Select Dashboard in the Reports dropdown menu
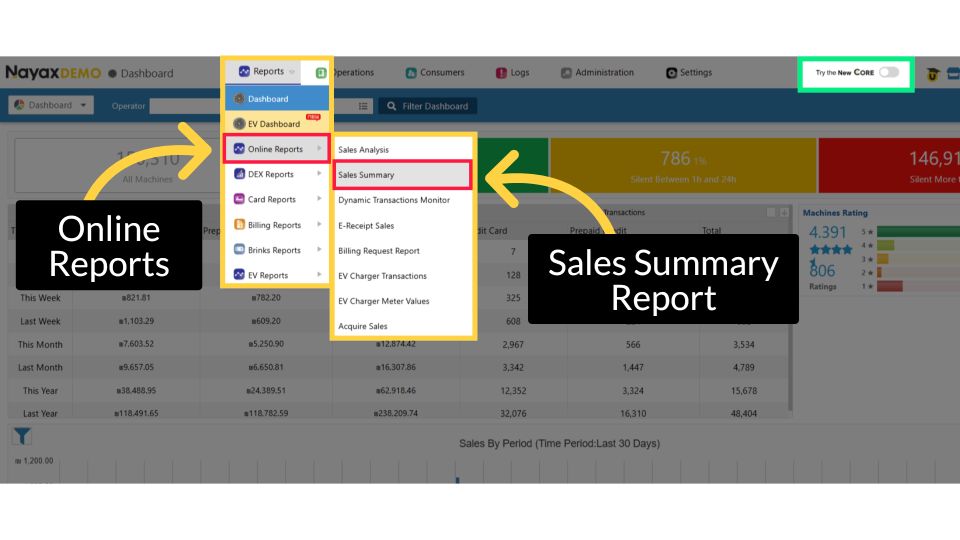 coord(277,99)
